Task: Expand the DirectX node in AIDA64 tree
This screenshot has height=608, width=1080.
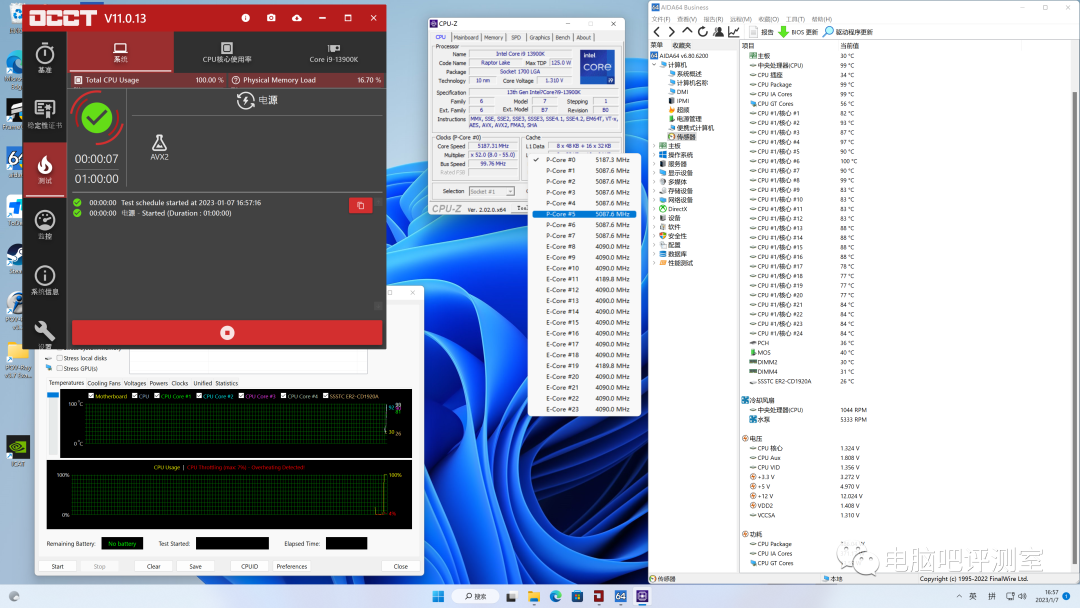Action: coord(654,209)
